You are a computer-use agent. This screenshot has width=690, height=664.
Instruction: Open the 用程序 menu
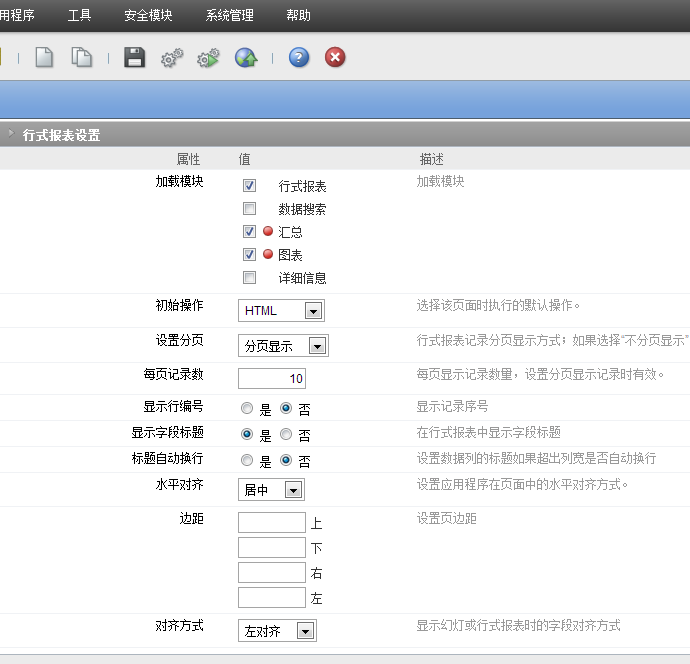17,15
